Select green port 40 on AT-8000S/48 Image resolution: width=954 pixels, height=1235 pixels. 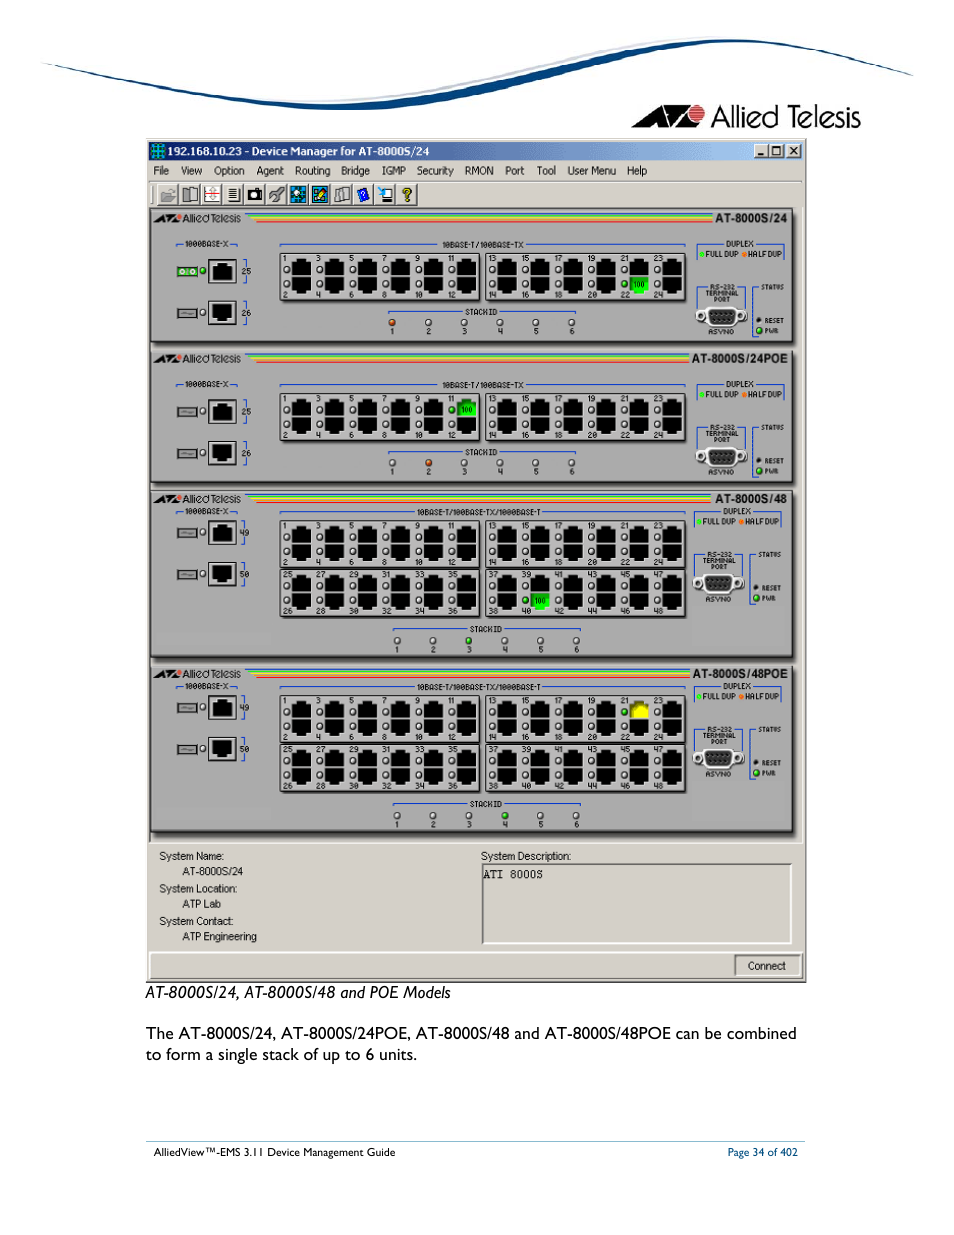point(540,601)
